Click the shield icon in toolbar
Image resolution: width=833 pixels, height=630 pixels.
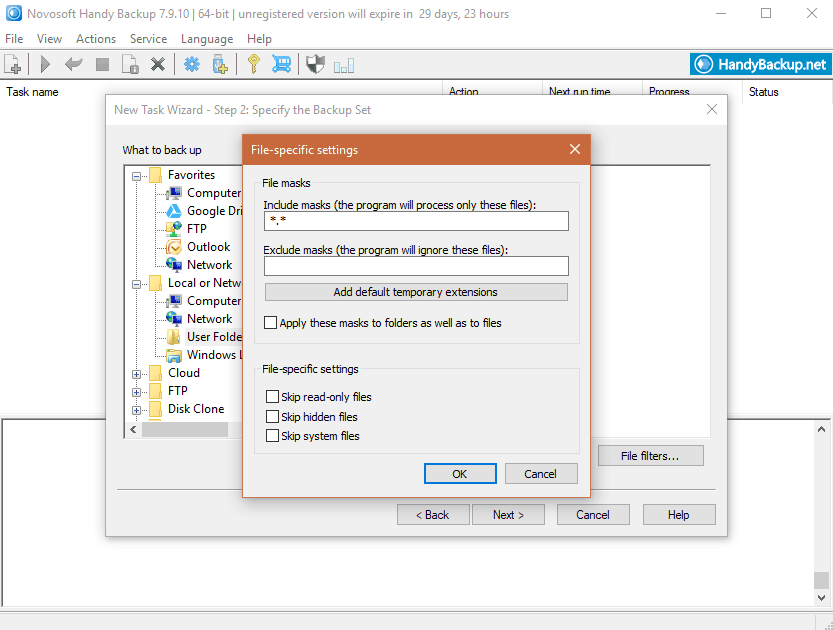[316, 65]
